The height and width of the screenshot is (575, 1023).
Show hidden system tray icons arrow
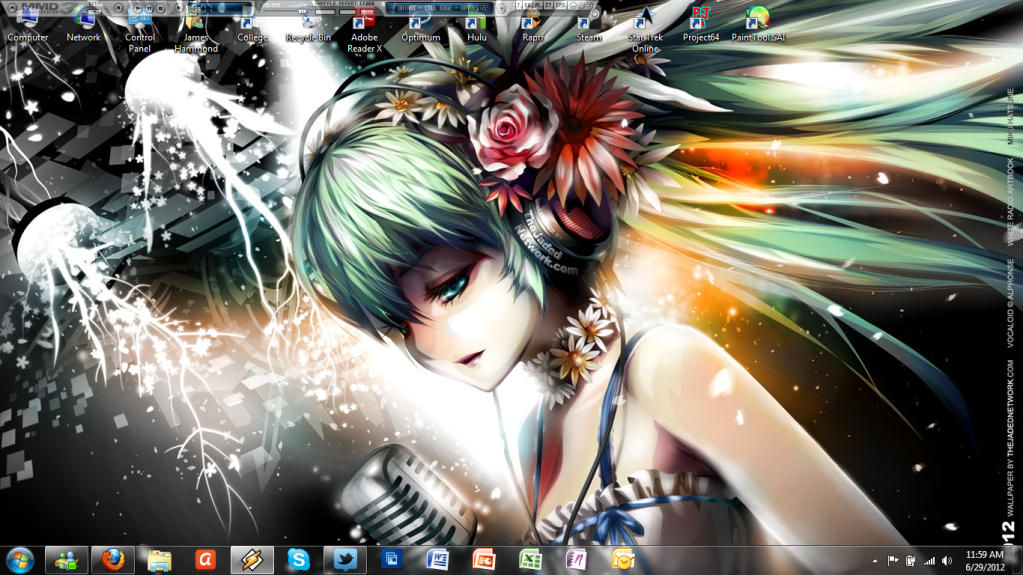tap(875, 561)
